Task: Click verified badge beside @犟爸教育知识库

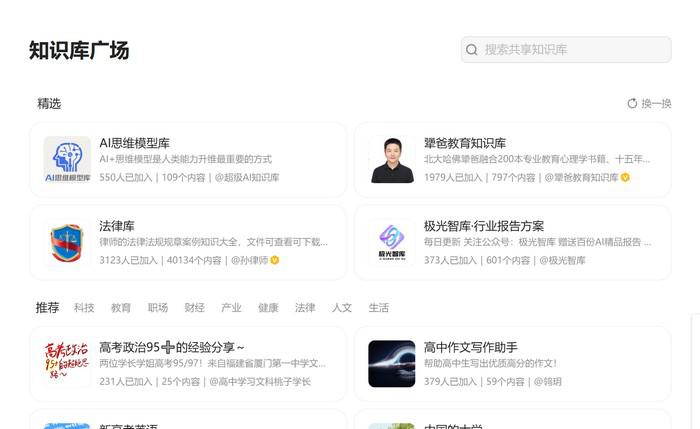Action: coord(625,177)
